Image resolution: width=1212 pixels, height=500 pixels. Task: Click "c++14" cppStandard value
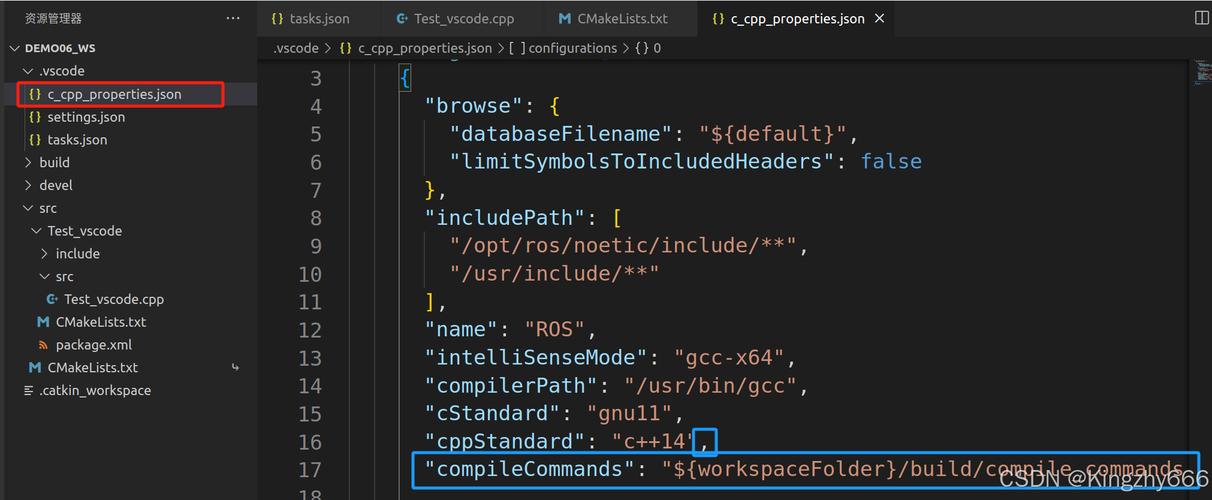coord(654,442)
